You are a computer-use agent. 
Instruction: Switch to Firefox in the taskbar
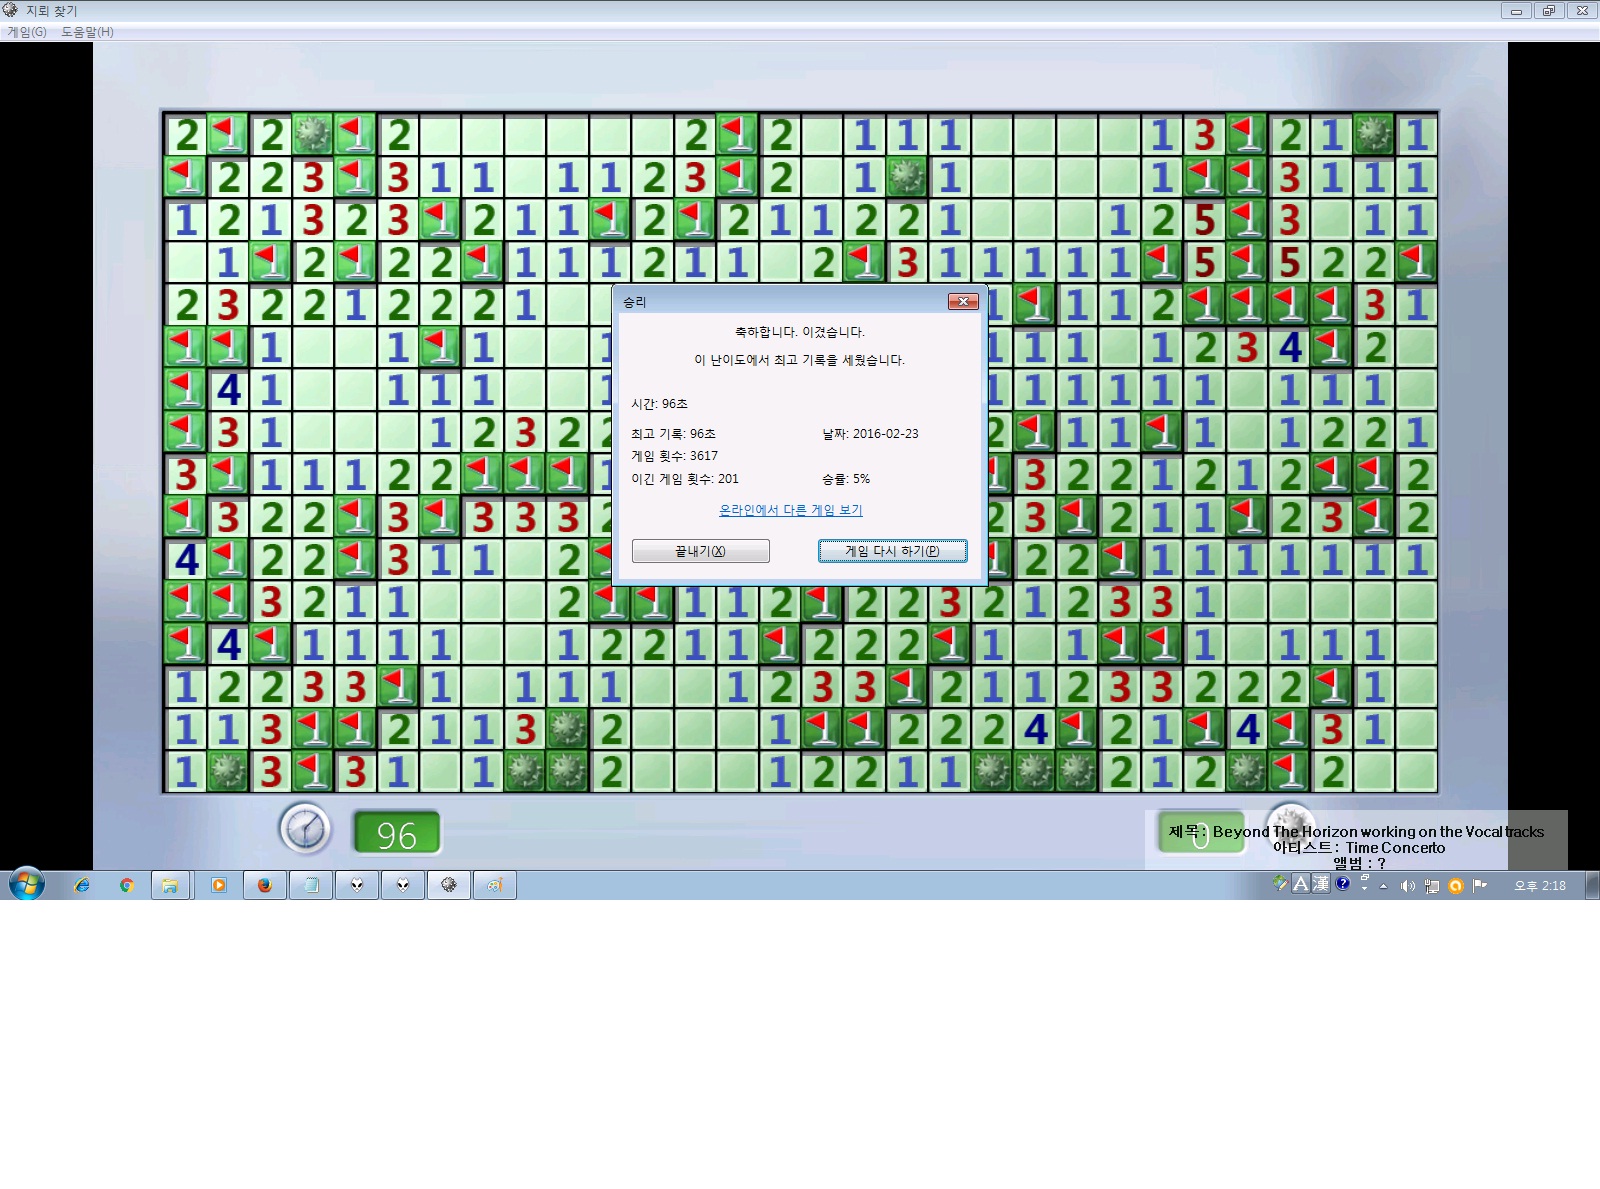tap(265, 885)
